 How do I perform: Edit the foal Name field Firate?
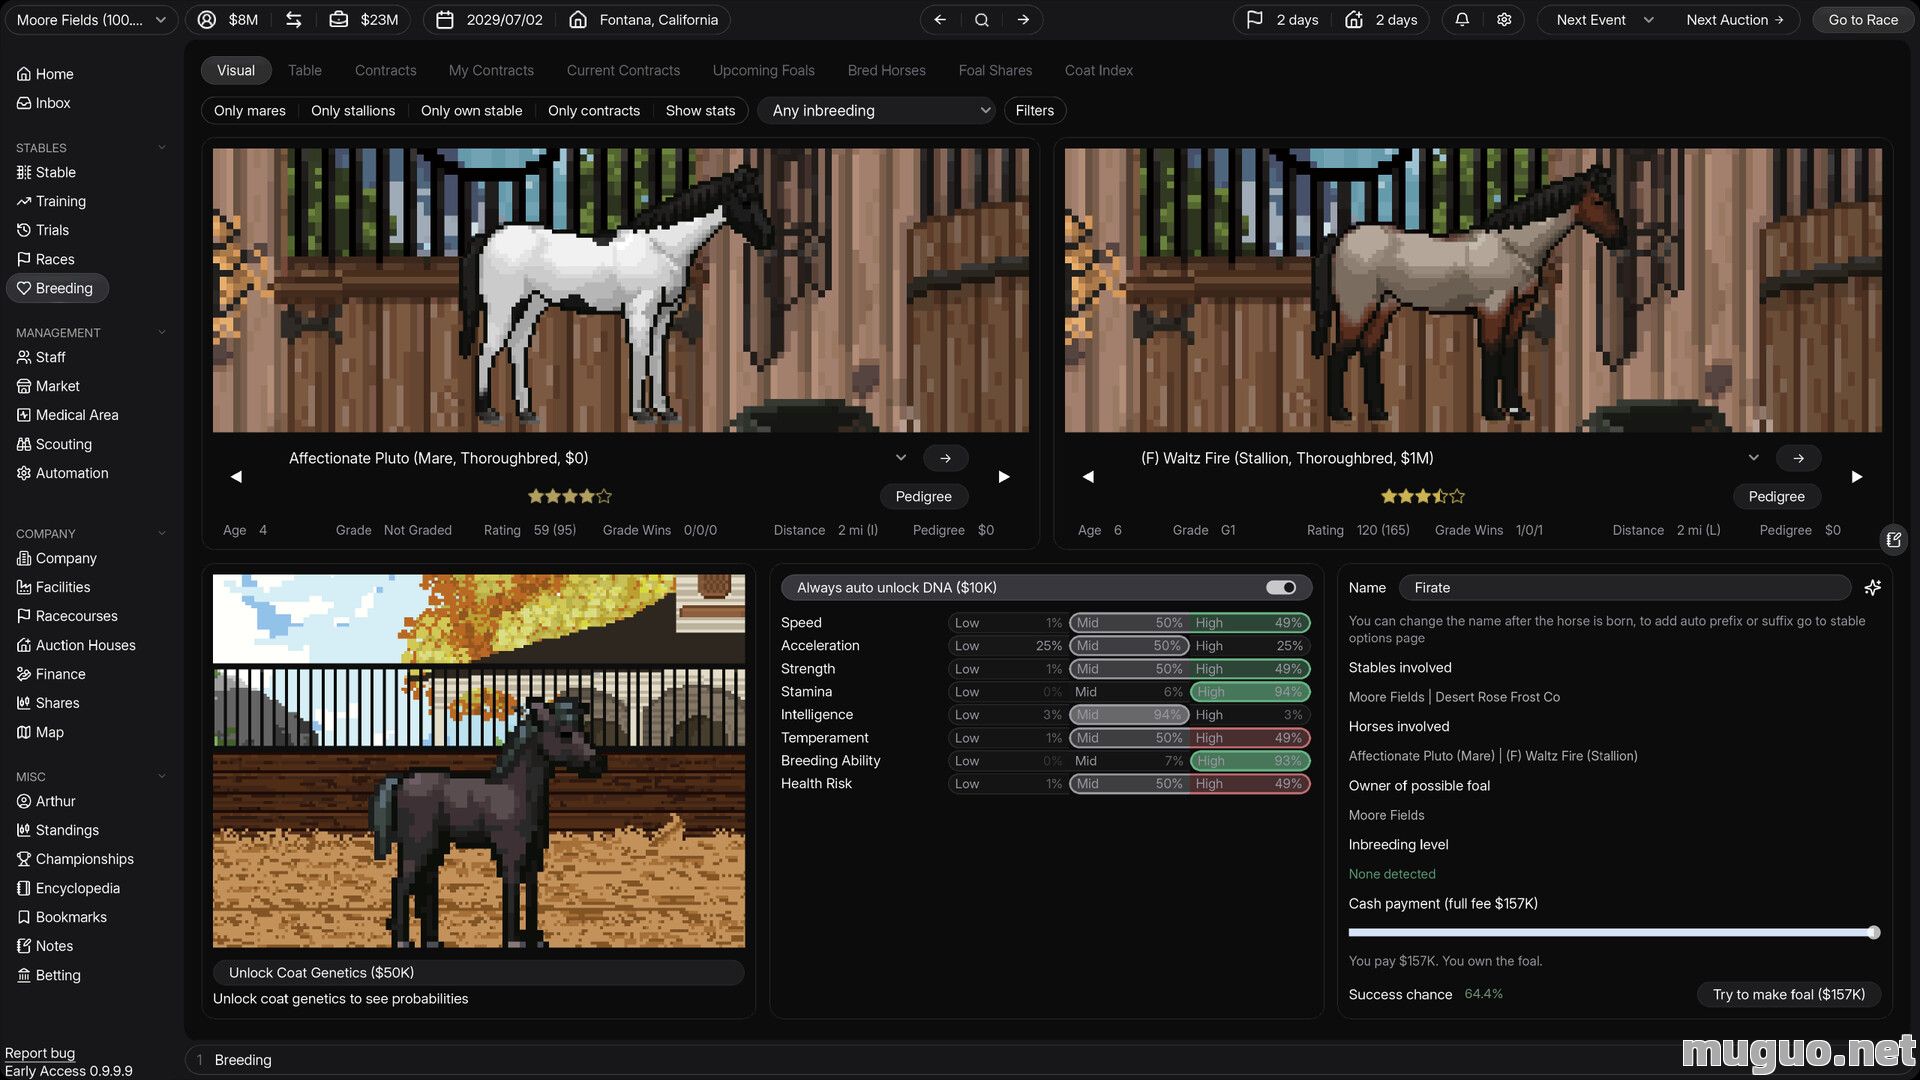point(1624,588)
